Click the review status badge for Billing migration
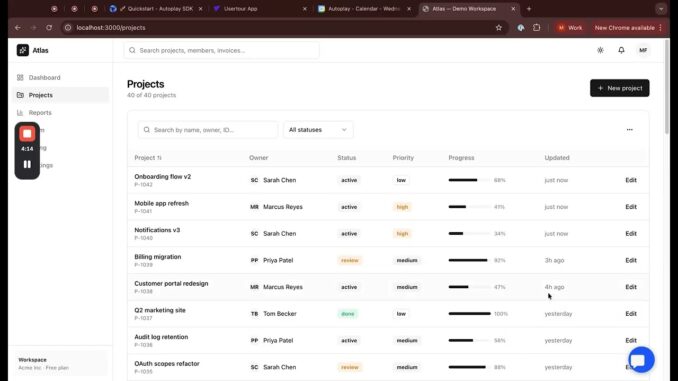Viewport: 678px width, 381px height. (x=349, y=260)
